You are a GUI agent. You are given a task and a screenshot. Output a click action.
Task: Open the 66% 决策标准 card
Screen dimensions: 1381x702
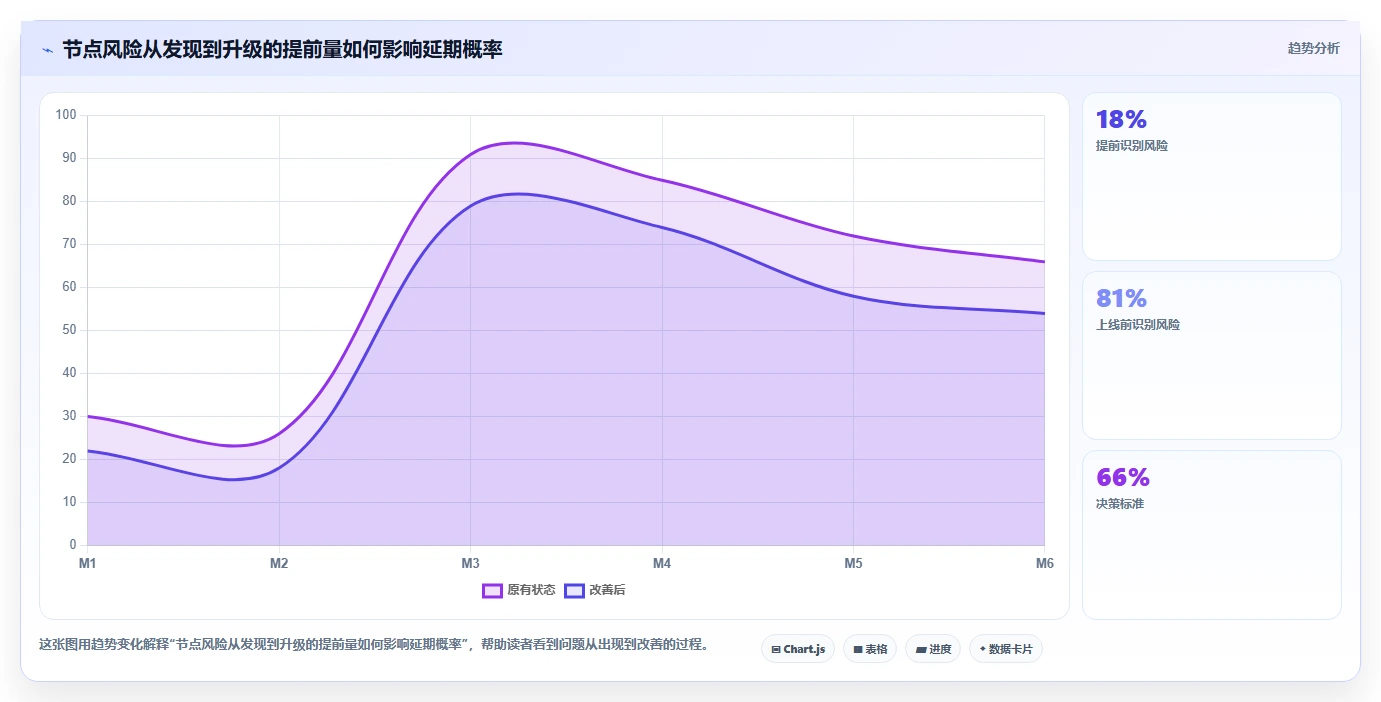click(1211, 535)
